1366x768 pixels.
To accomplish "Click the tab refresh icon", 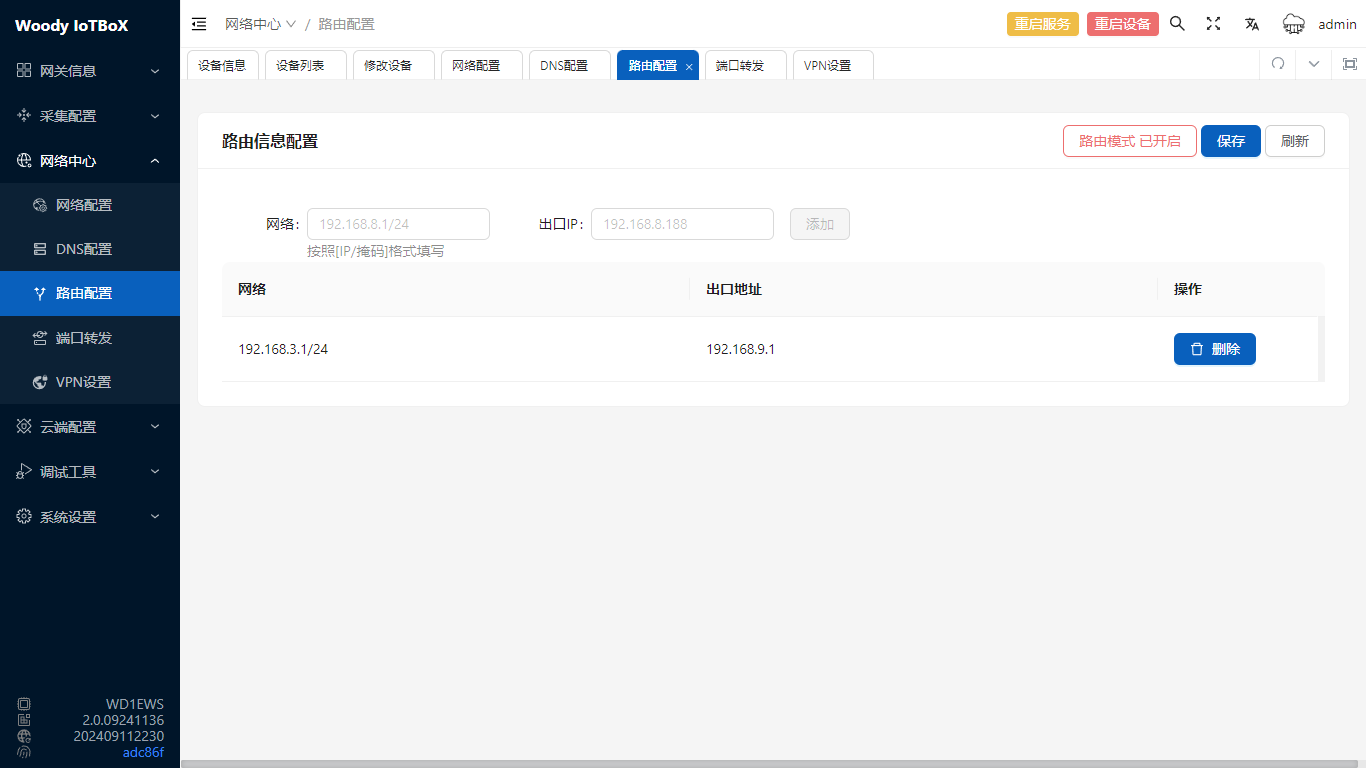I will click(x=1277, y=64).
